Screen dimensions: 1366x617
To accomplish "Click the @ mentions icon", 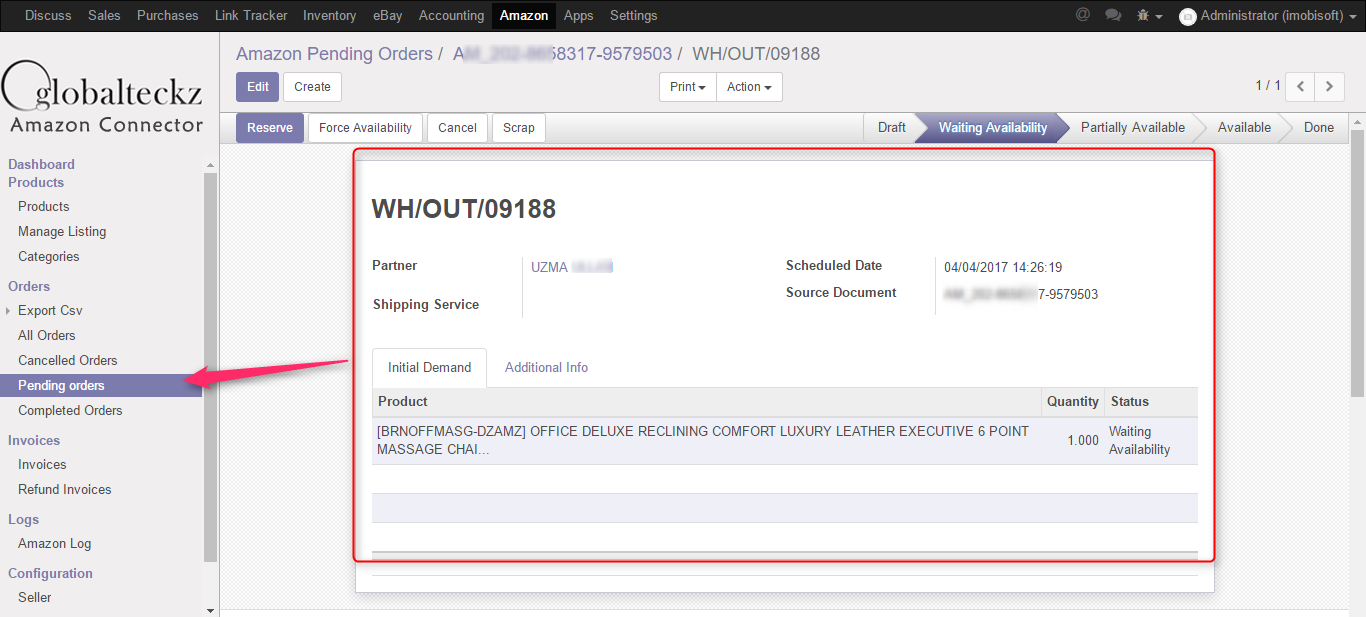I will click(1083, 15).
